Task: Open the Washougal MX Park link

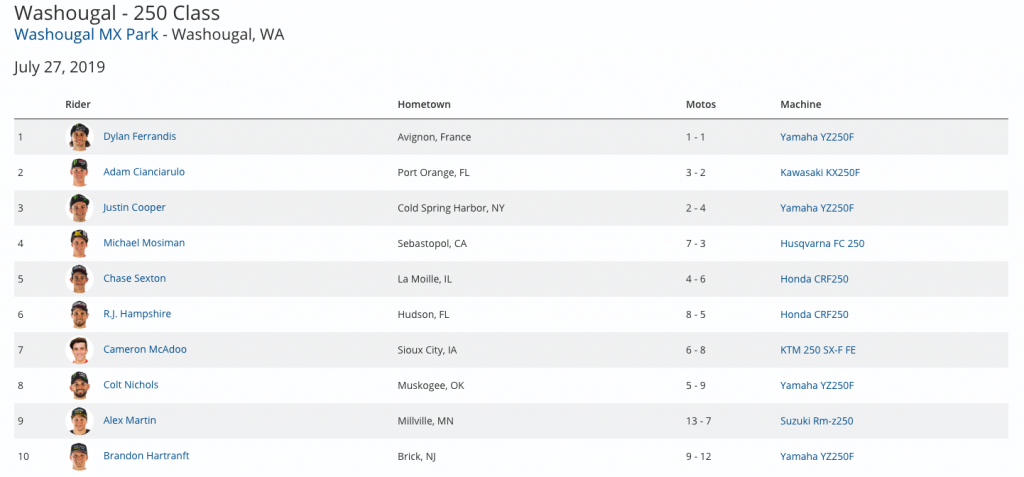Action: [x=85, y=34]
